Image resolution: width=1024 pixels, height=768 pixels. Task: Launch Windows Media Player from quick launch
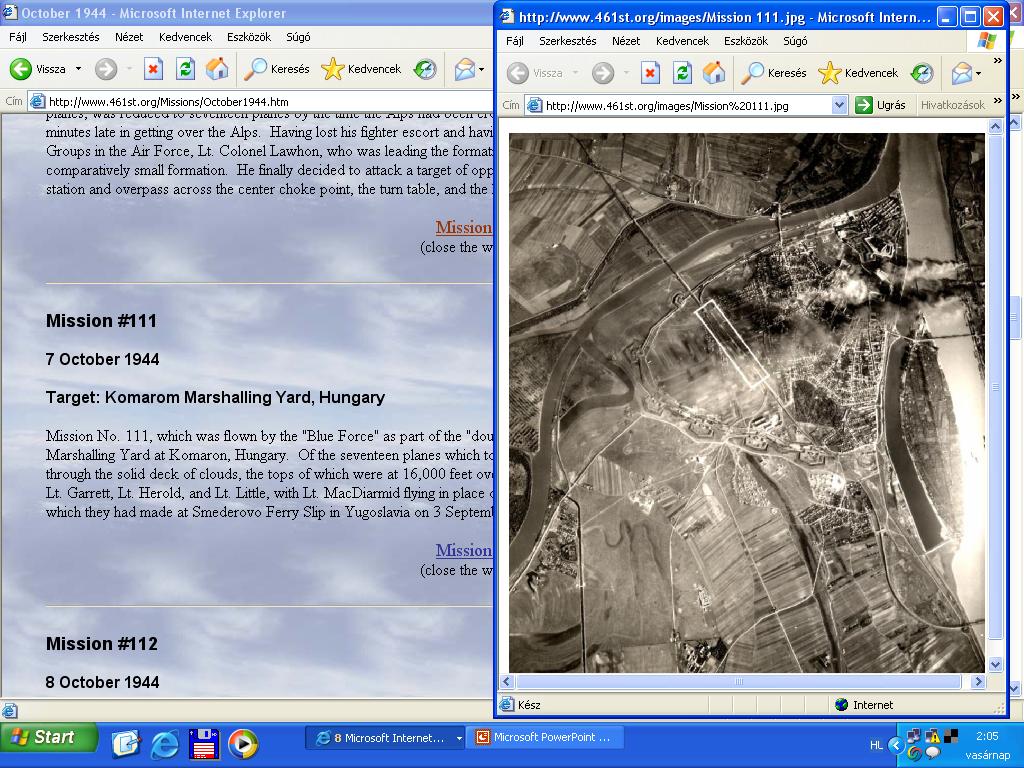coord(243,743)
